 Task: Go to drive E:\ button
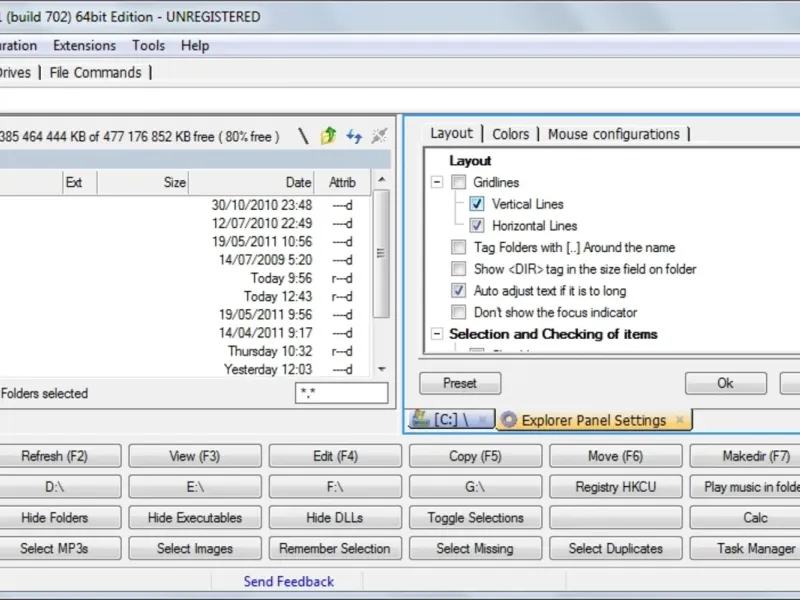(x=195, y=487)
